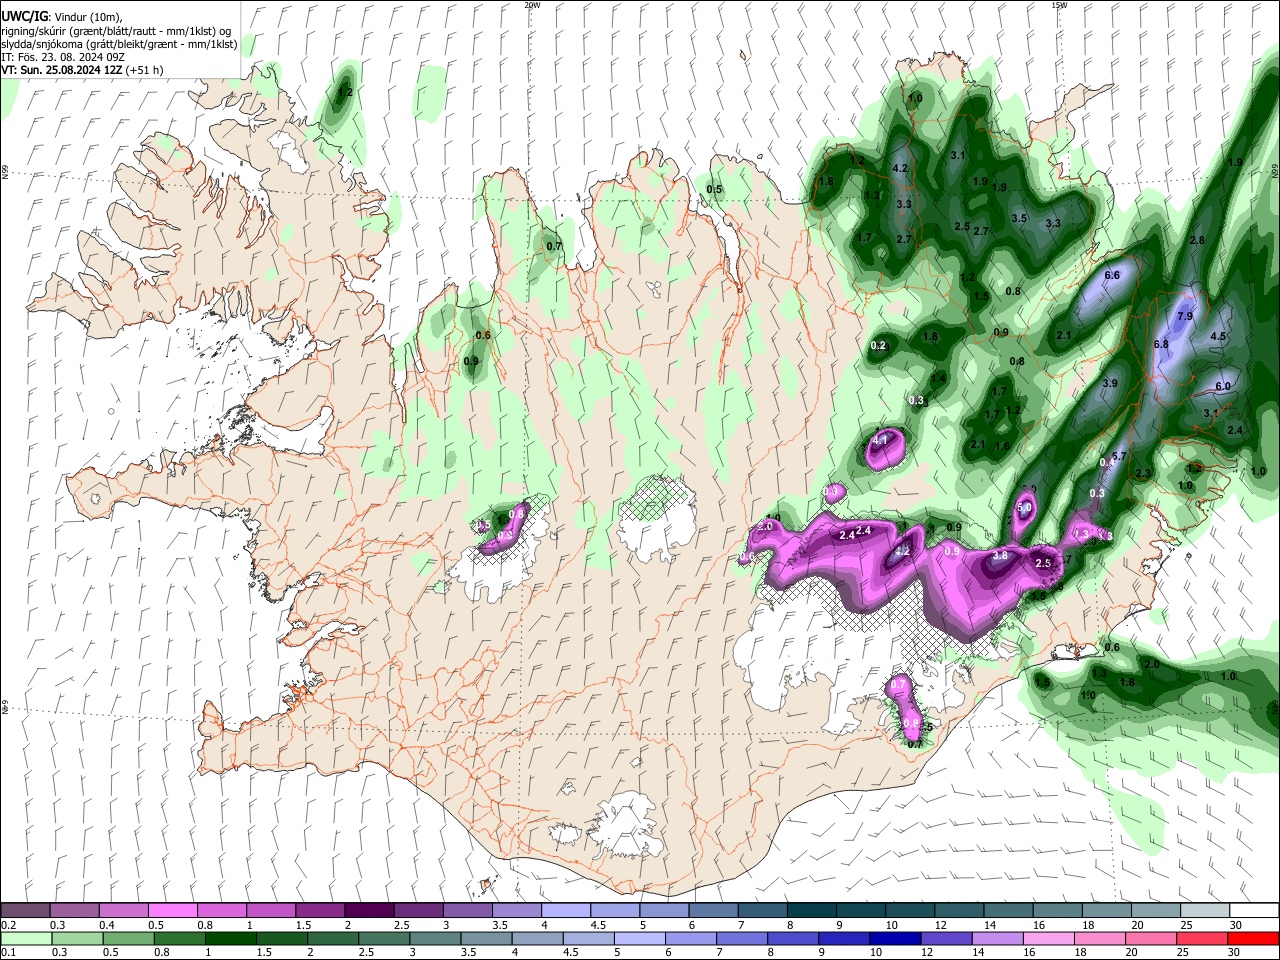
Task: Click the 6.6 precipitation value on the map
Action: [1111, 274]
